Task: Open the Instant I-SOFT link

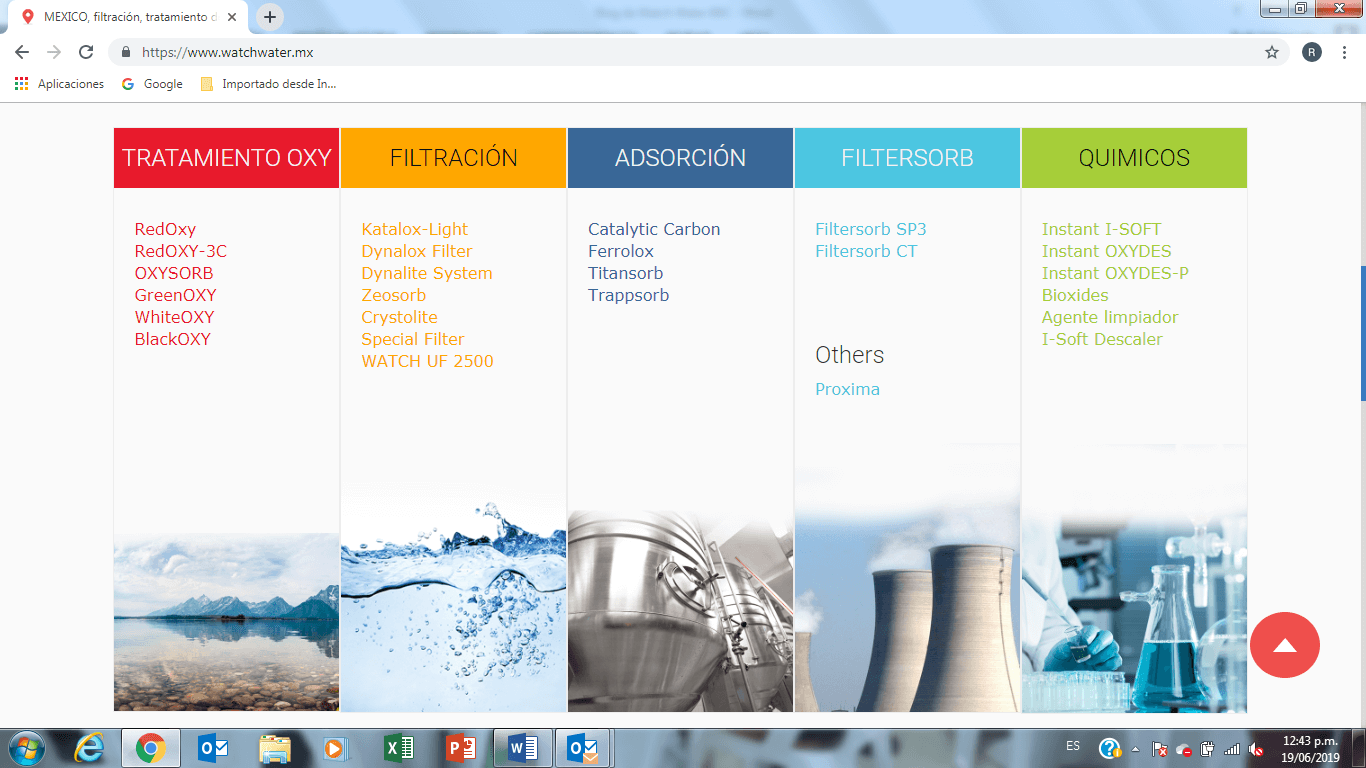Action: point(1102,229)
